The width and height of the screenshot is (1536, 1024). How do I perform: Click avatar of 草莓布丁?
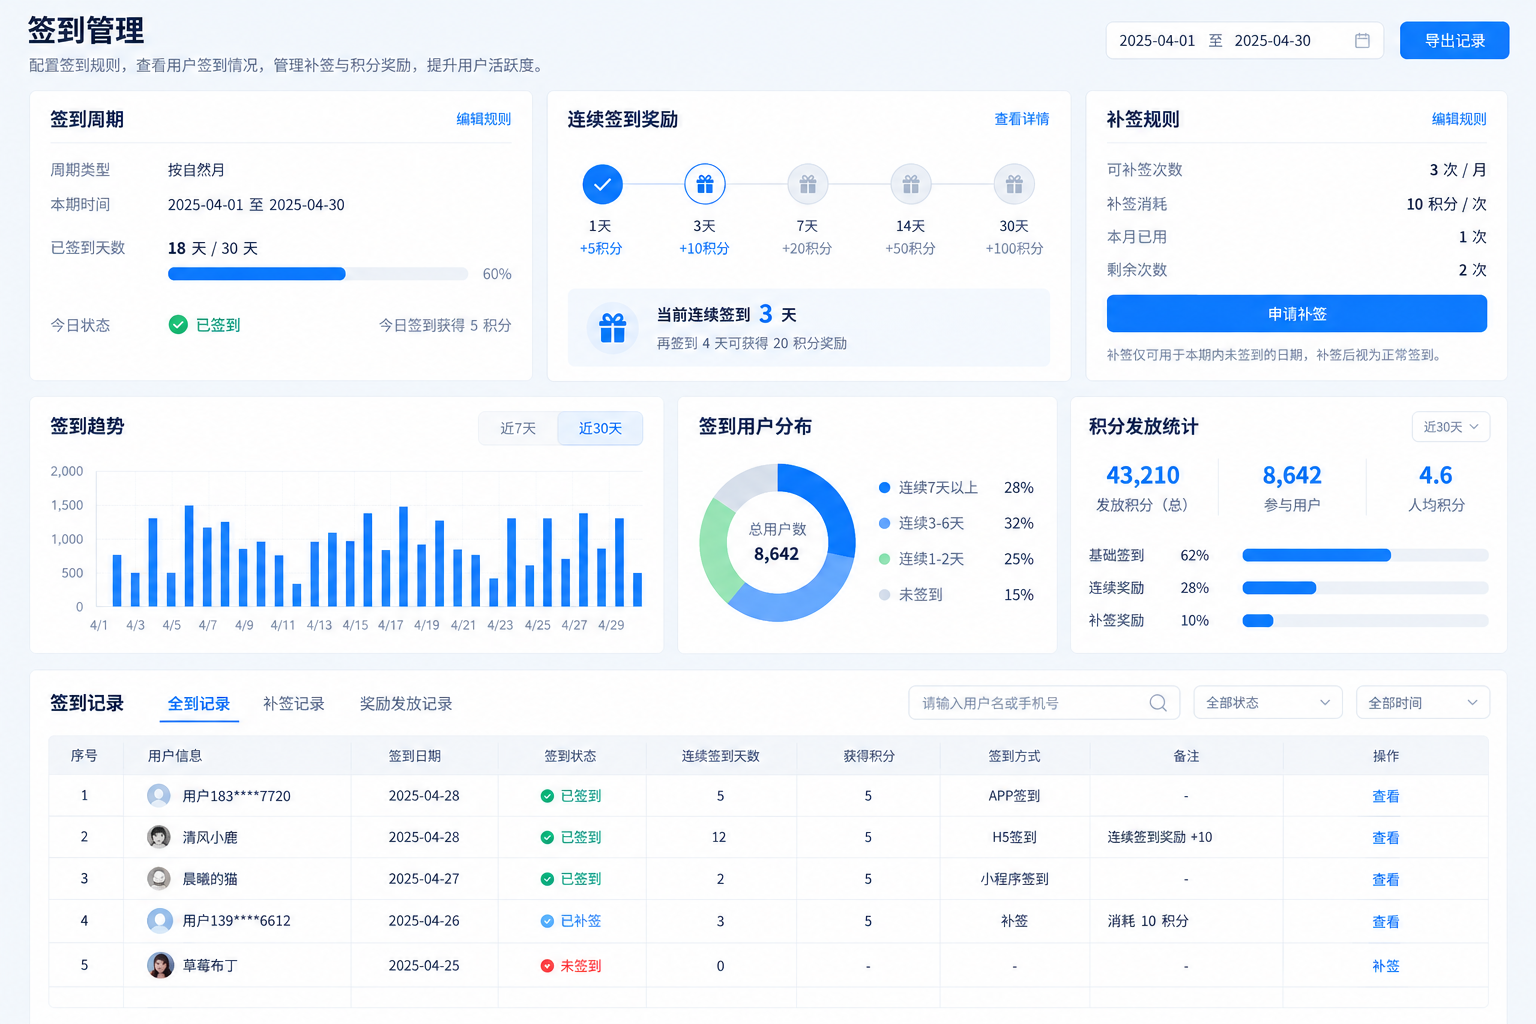pyautogui.click(x=160, y=965)
